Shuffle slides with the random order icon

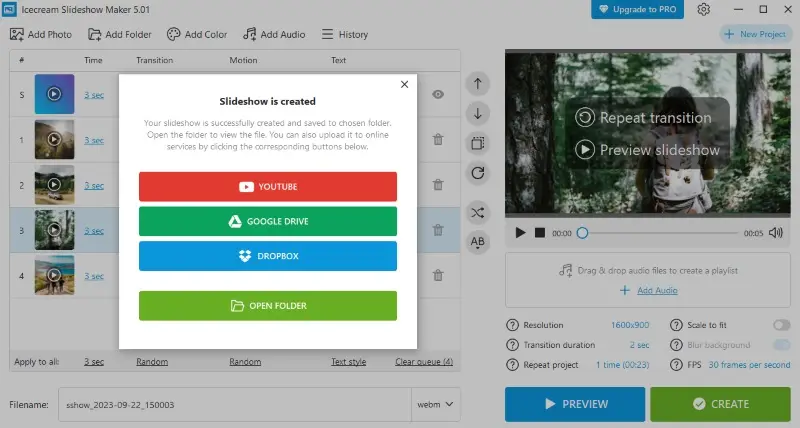(x=478, y=212)
